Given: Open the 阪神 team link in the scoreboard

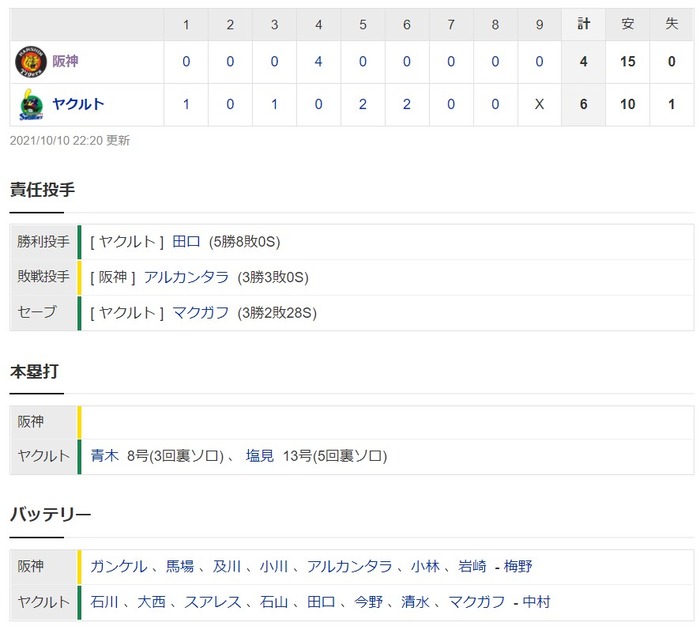Looking at the screenshot, I should (65, 61).
